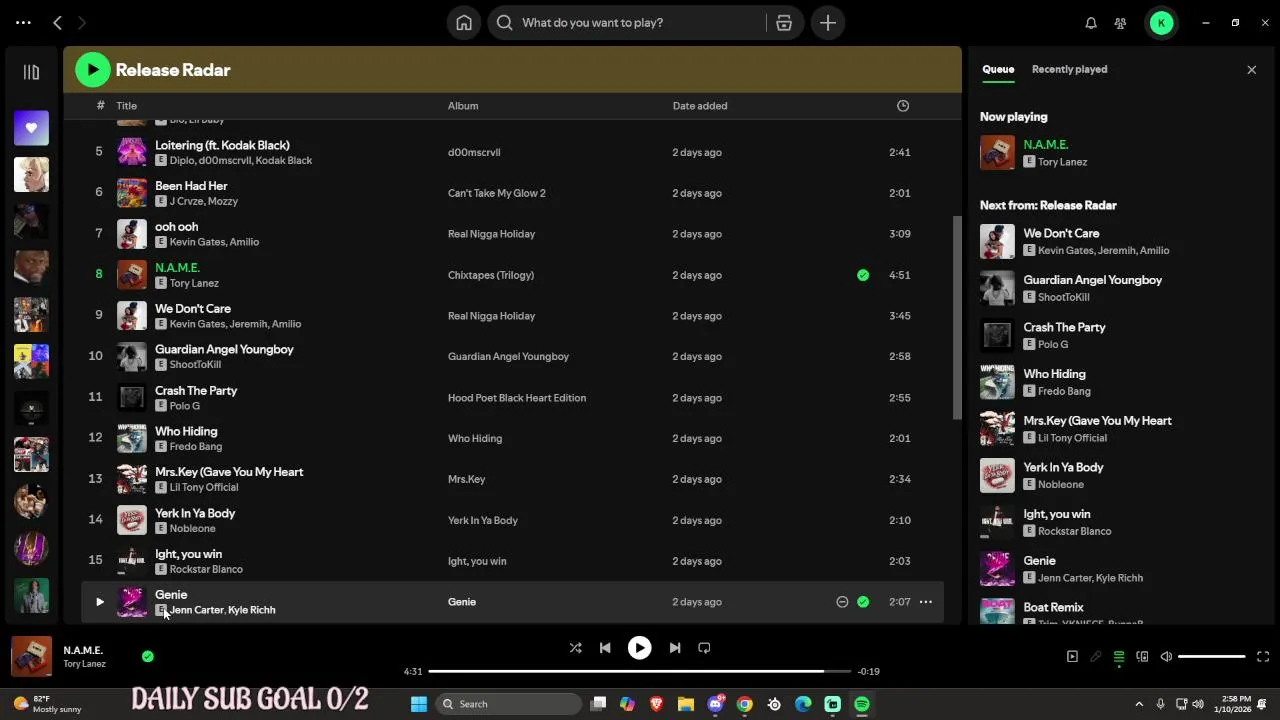The height and width of the screenshot is (720, 1280).
Task: Open Brave browser from taskbar
Action: pyautogui.click(x=656, y=704)
